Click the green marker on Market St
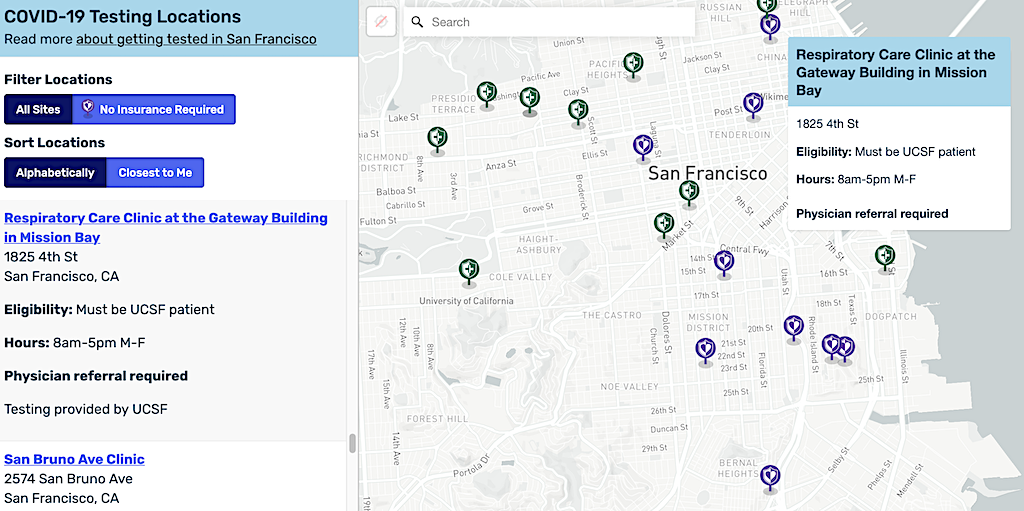Image resolution: width=1024 pixels, height=511 pixels. coord(664,224)
